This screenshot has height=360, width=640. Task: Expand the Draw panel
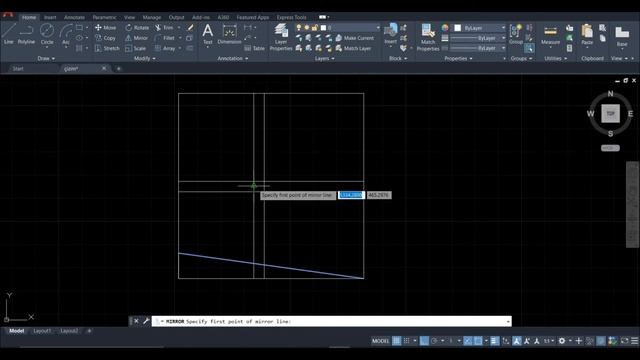pos(46,58)
